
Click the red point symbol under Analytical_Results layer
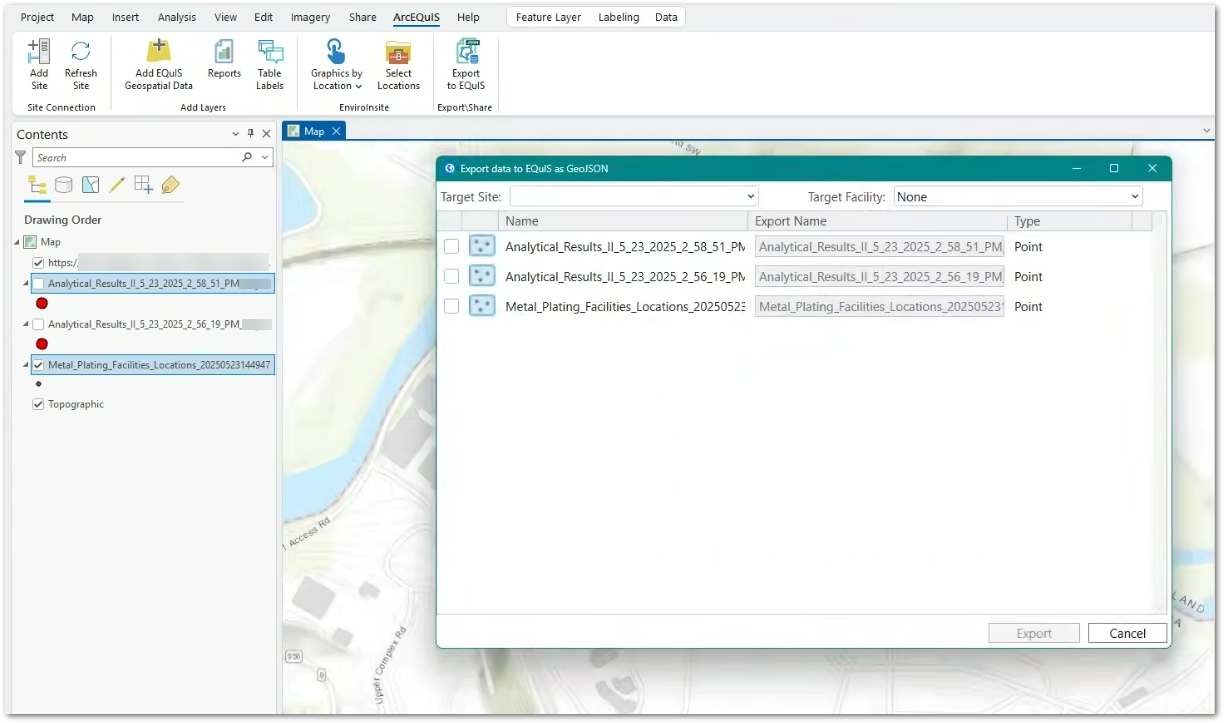coord(42,303)
